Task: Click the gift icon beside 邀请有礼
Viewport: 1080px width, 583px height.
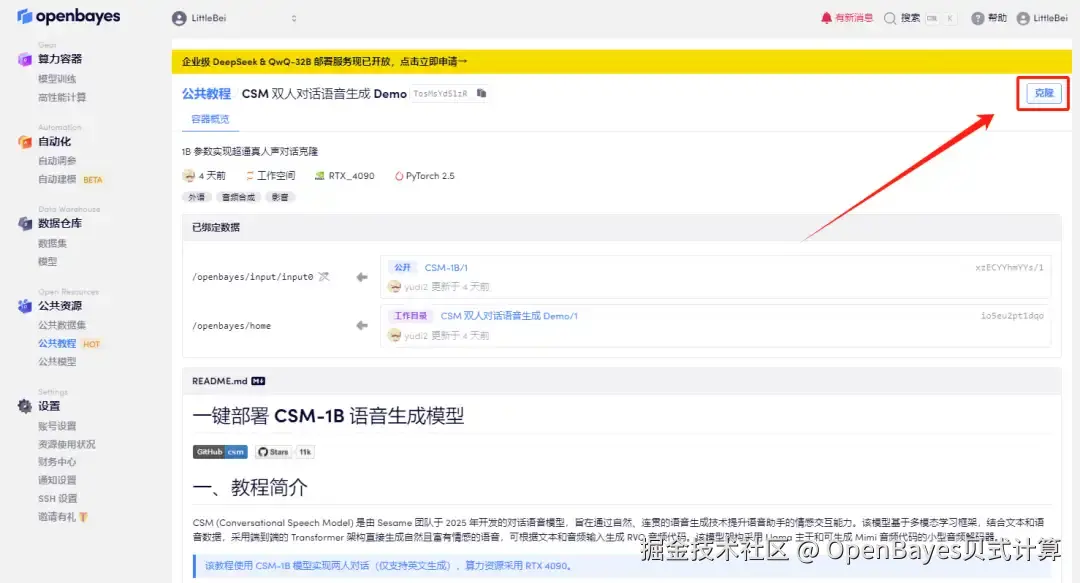Action: (x=83, y=517)
